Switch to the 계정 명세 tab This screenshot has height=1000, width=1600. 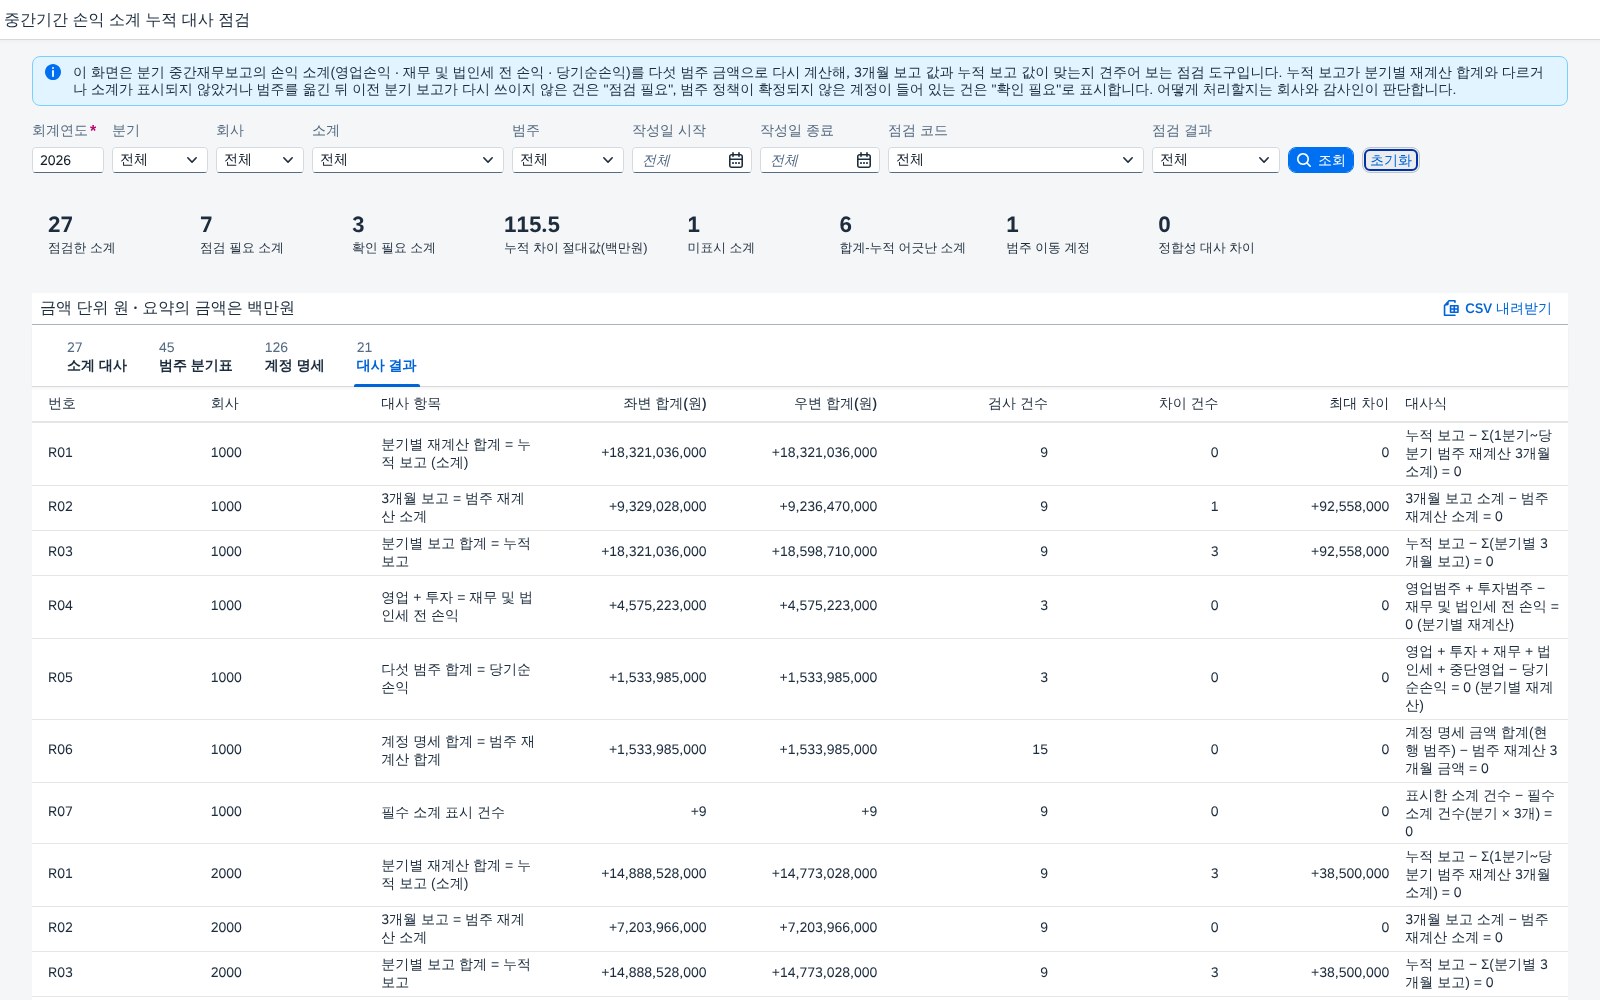294,357
